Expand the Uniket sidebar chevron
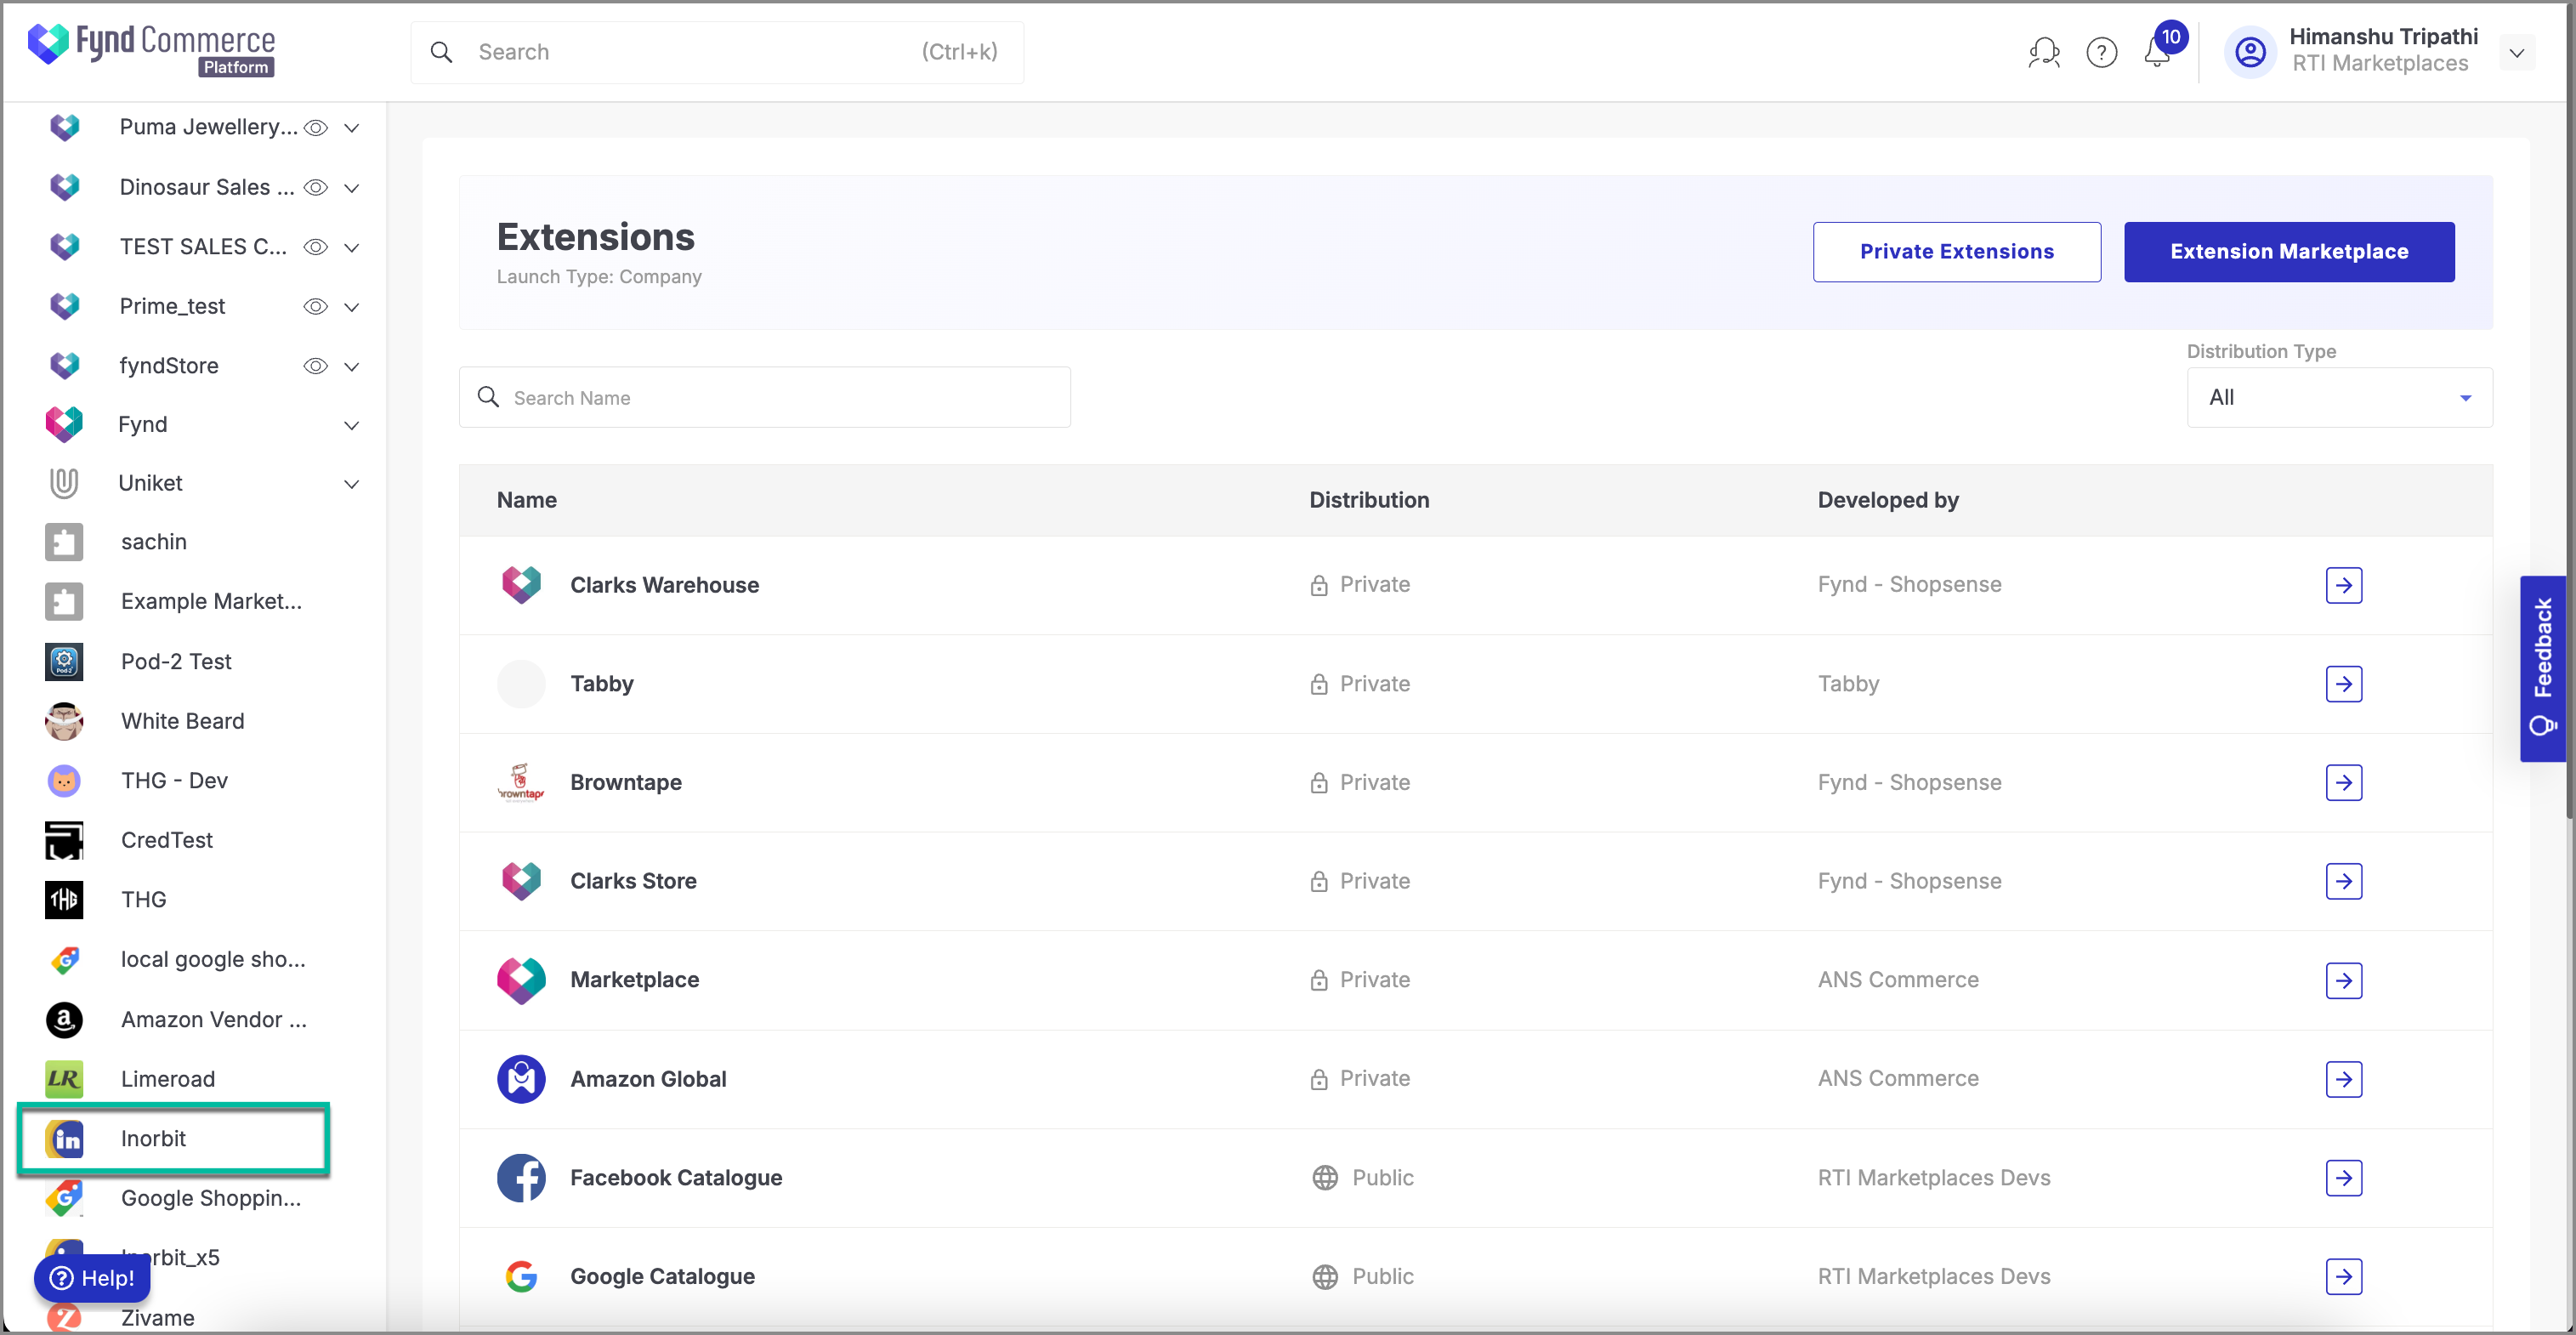 pyautogui.click(x=352, y=484)
